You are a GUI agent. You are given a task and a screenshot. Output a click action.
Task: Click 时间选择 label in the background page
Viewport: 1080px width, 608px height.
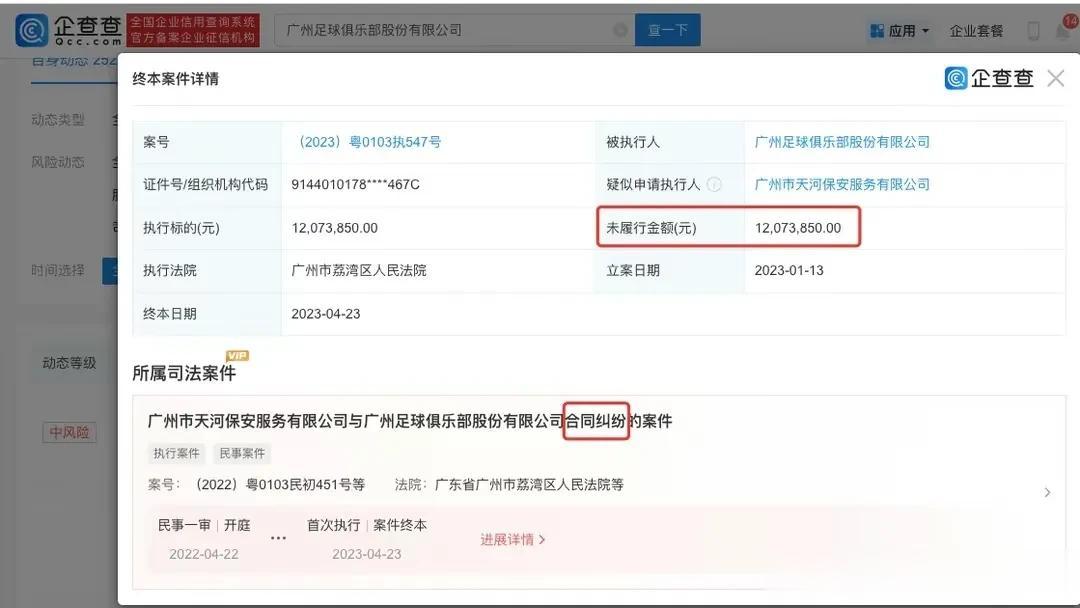(x=58, y=271)
